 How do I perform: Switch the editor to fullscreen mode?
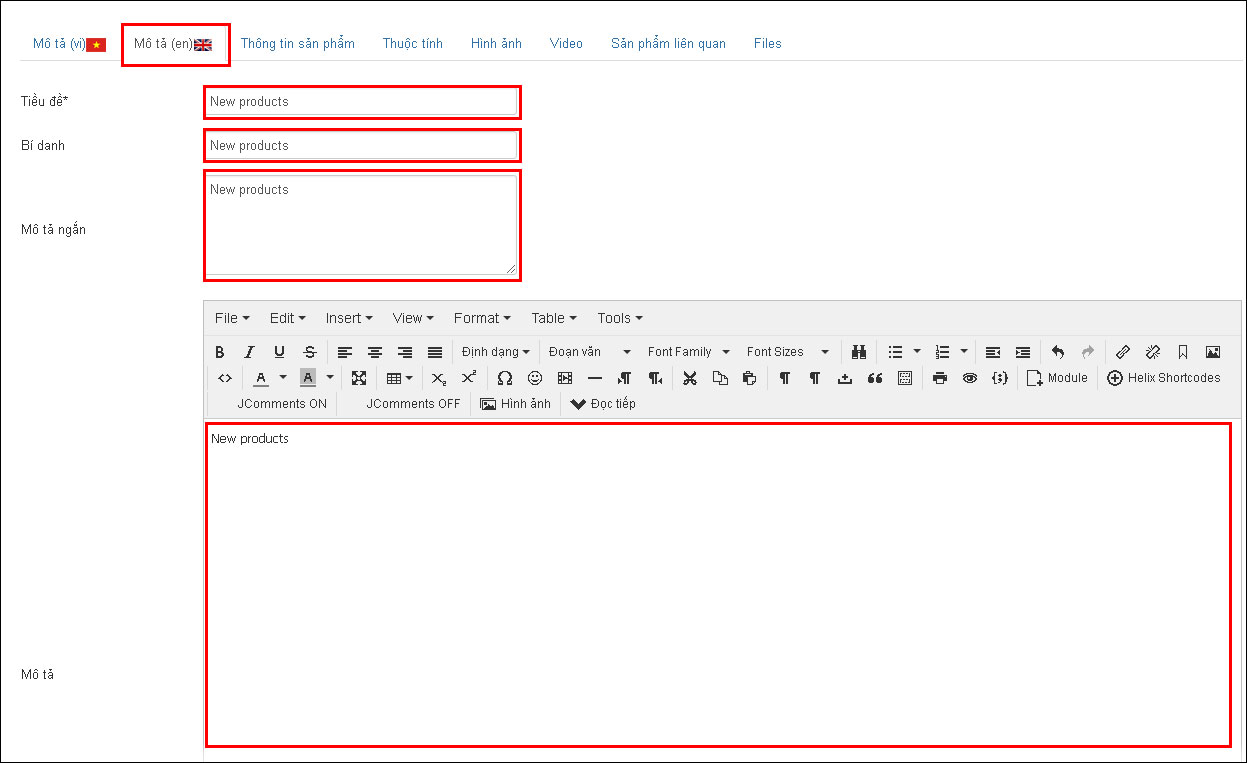(359, 378)
